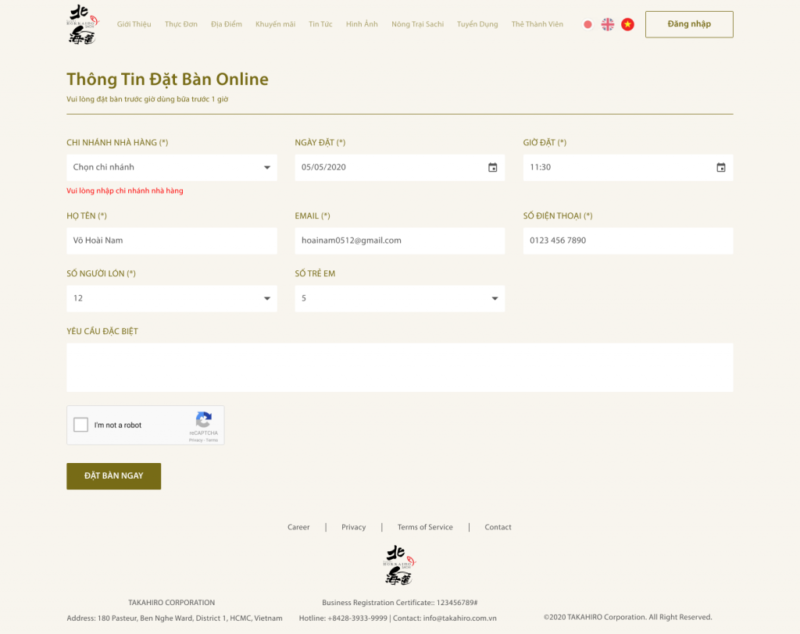Click the Yêu Cầu Đặc Biệt text area

(399, 367)
